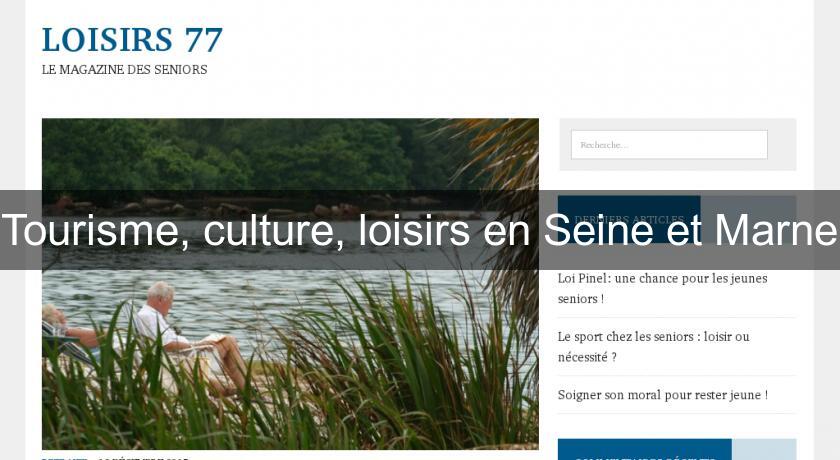
Task: Click the pale blue block beside Derniers articles
Action: (x=748, y=219)
